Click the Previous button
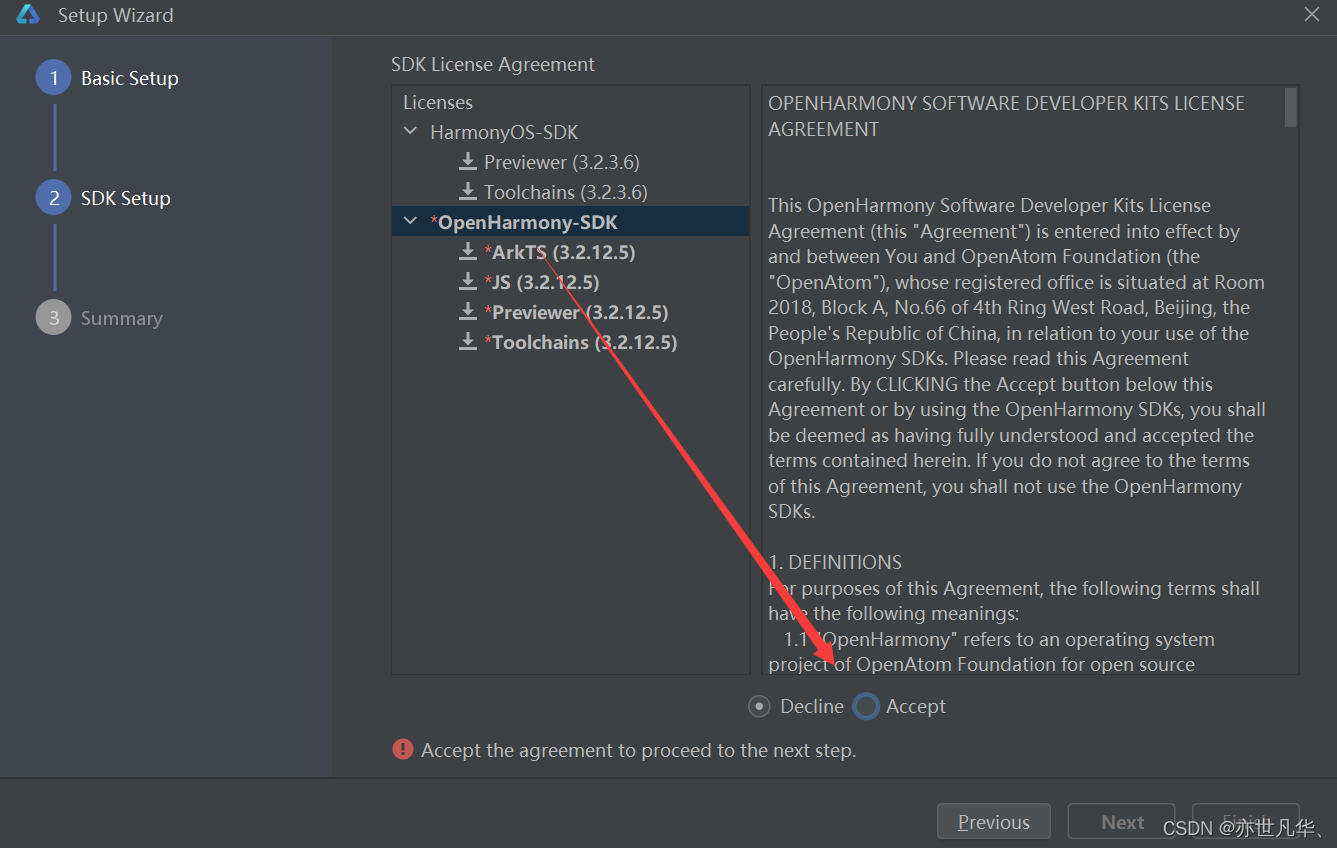 (x=994, y=822)
